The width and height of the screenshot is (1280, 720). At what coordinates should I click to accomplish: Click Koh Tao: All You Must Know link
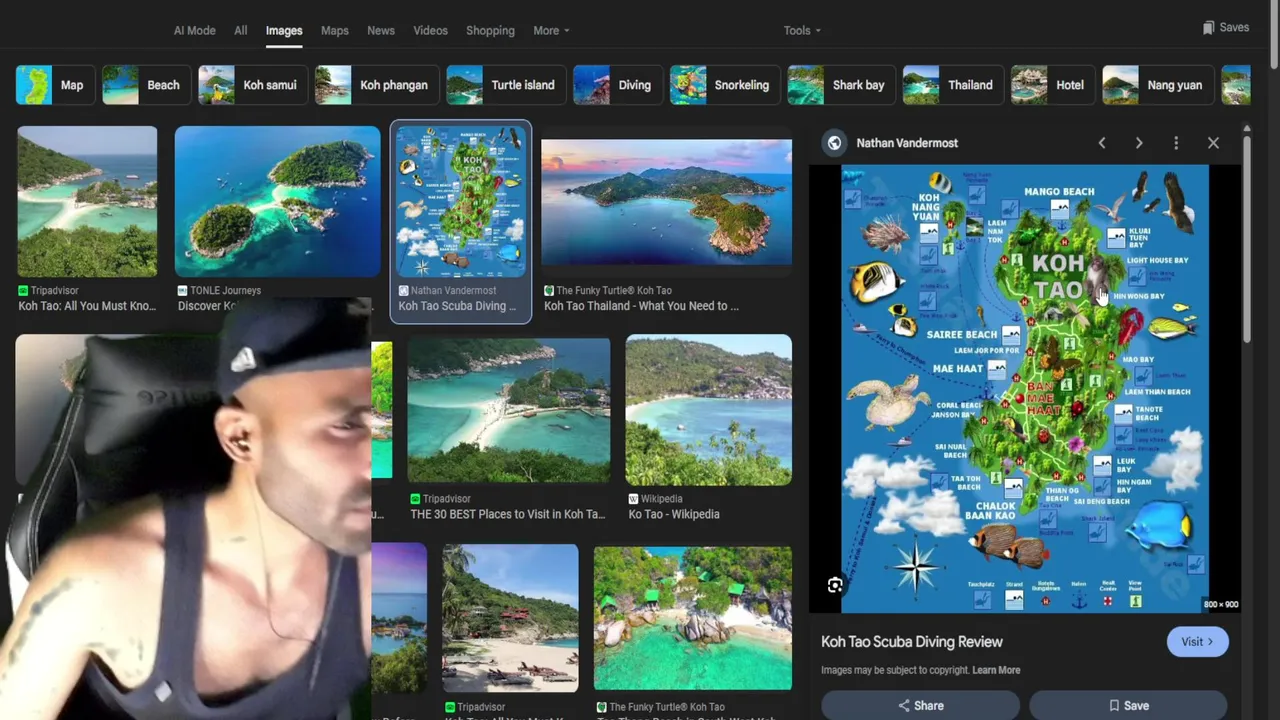pyautogui.click(x=87, y=306)
